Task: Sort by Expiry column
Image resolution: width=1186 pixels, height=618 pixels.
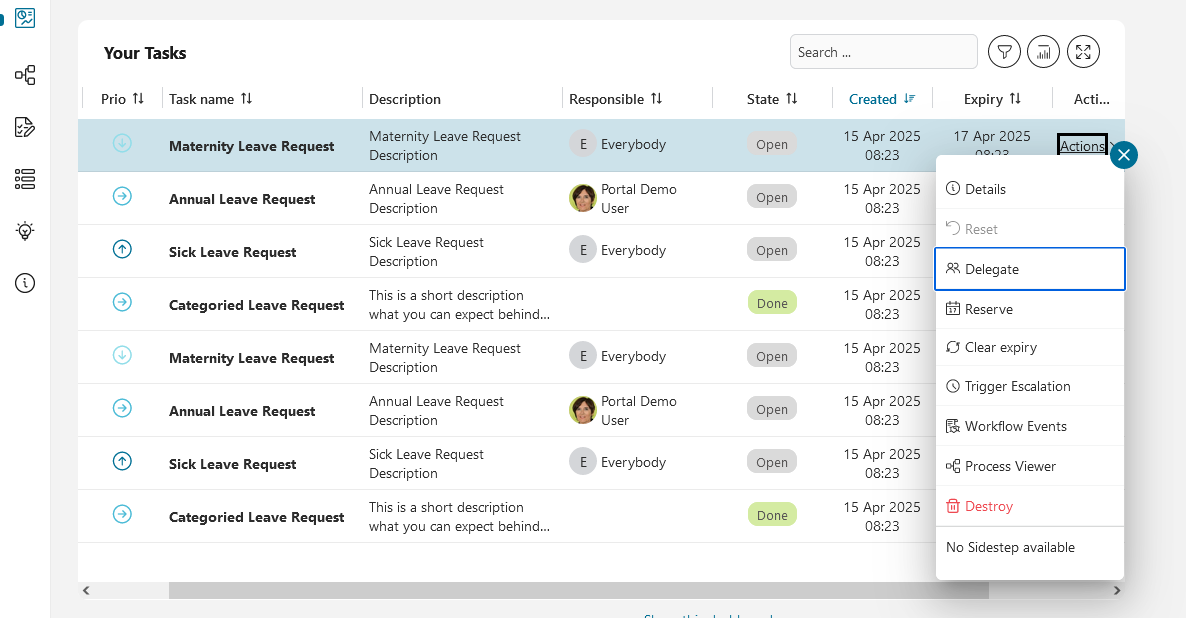Action: (1015, 99)
